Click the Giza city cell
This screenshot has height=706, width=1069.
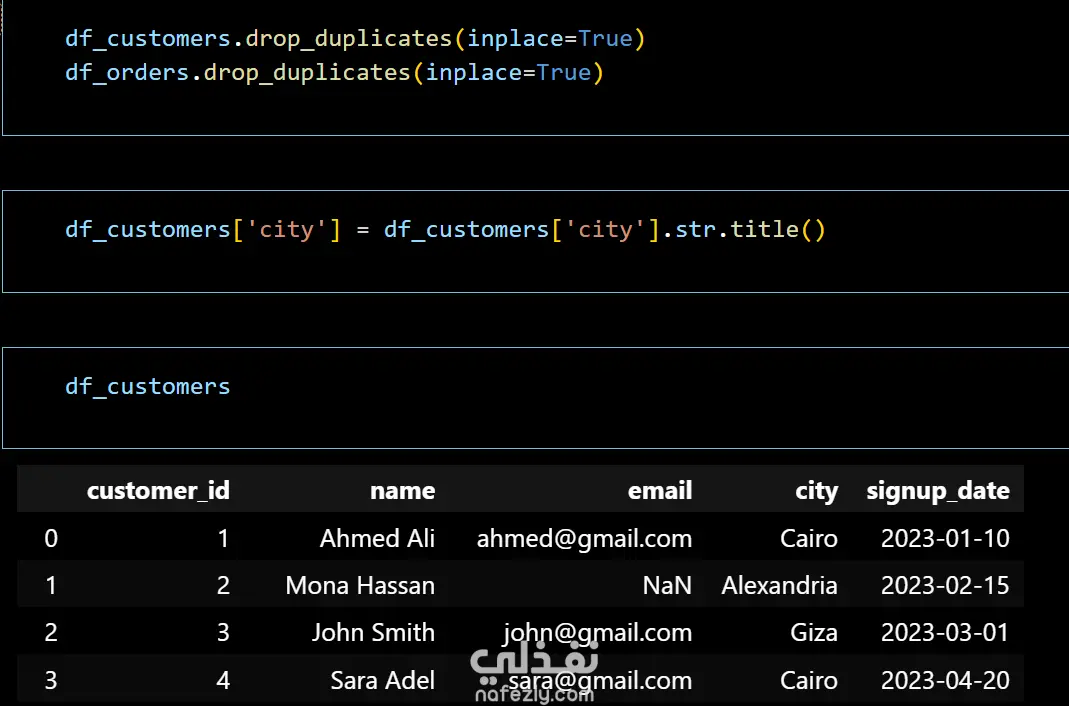[814, 632]
